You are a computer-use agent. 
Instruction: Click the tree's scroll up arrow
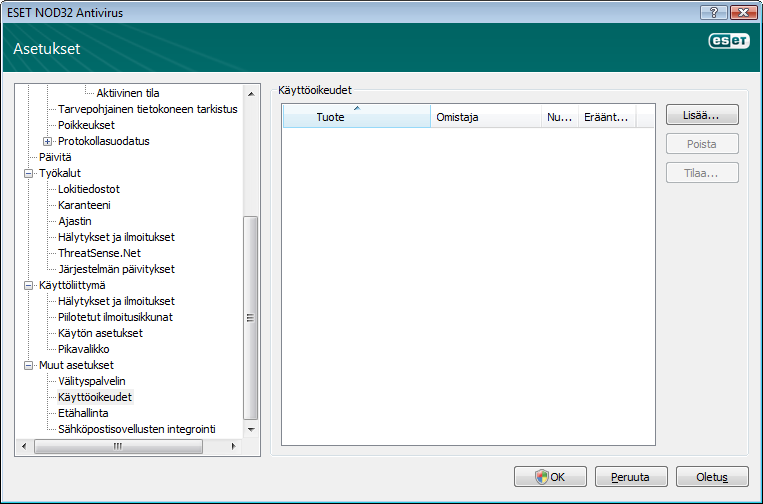(x=251, y=93)
